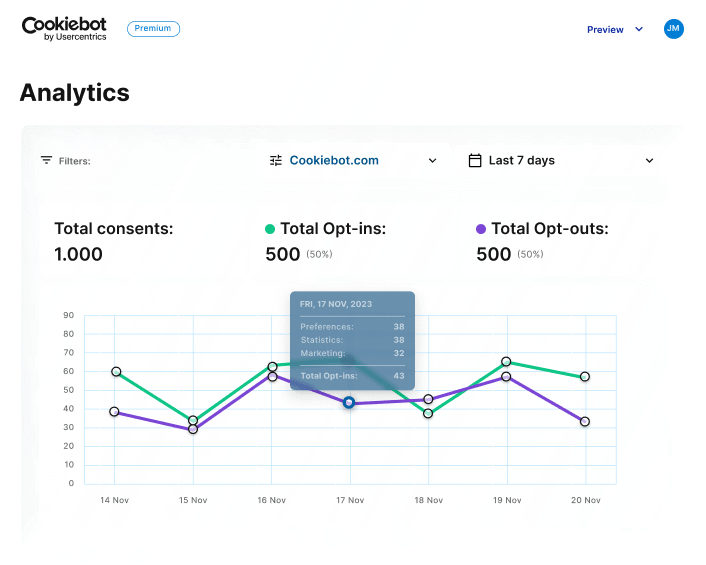Click the purple 20 Nov data point

585,422
